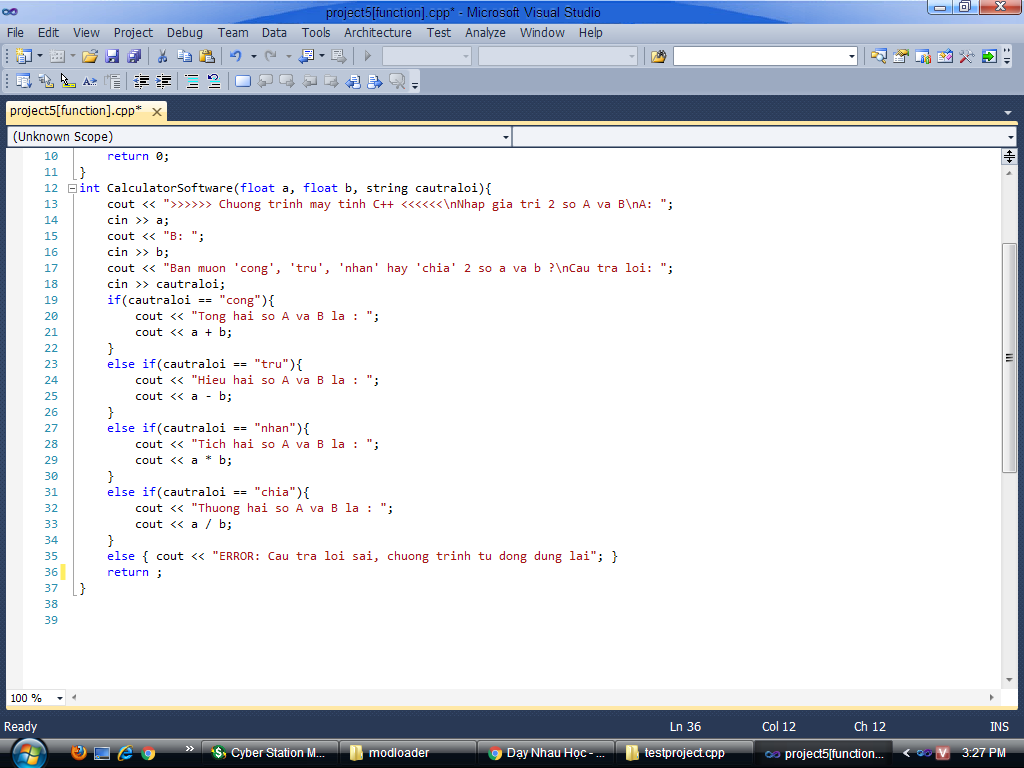This screenshot has height=768, width=1024.
Task: Click the Save All icon
Action: (x=135, y=57)
